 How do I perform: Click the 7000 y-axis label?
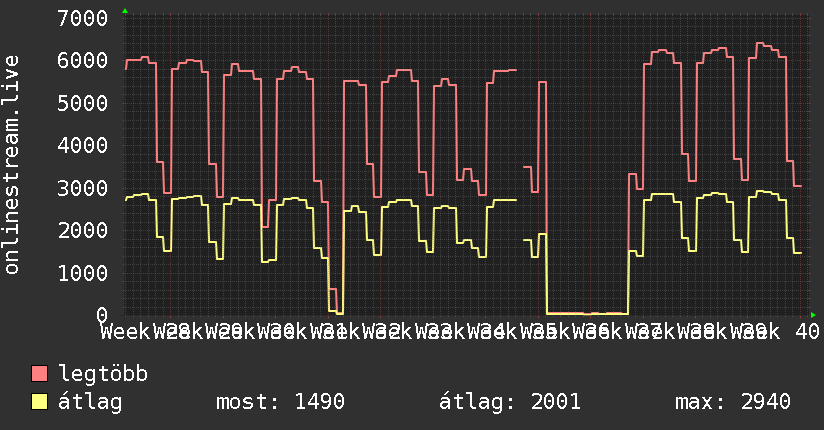point(83,18)
